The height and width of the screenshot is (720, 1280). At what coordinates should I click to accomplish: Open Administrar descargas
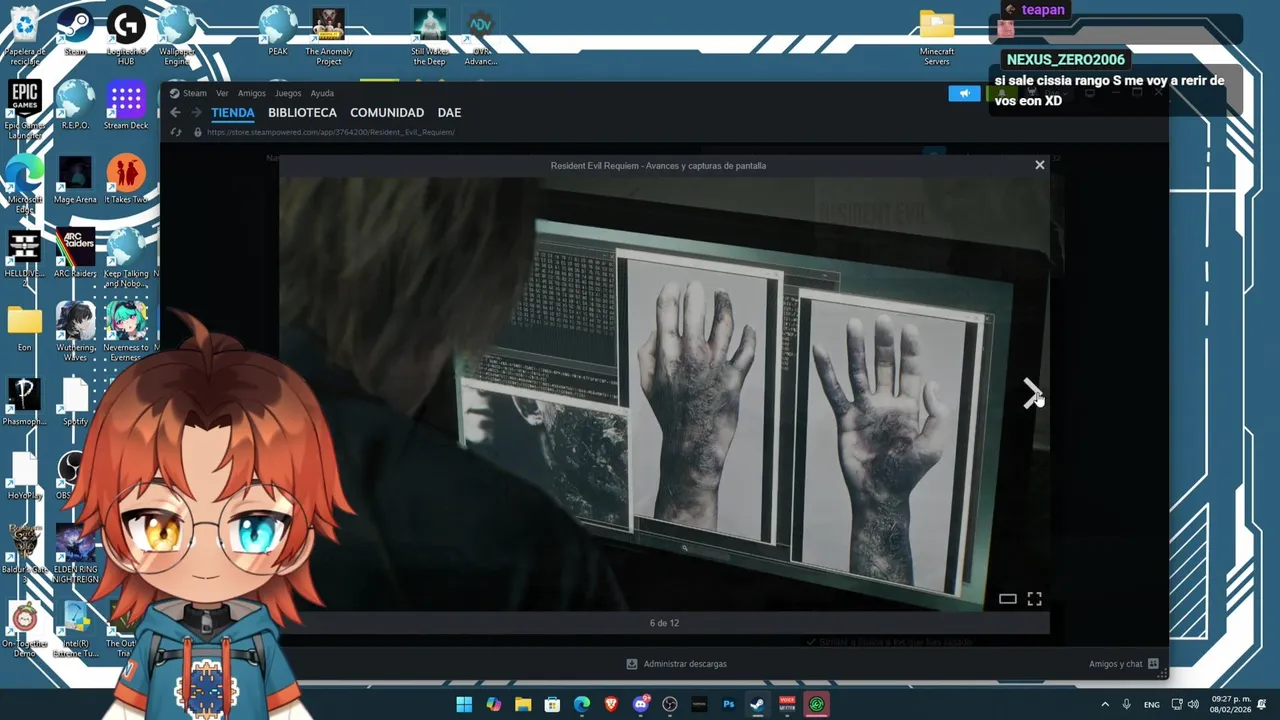[x=676, y=664]
